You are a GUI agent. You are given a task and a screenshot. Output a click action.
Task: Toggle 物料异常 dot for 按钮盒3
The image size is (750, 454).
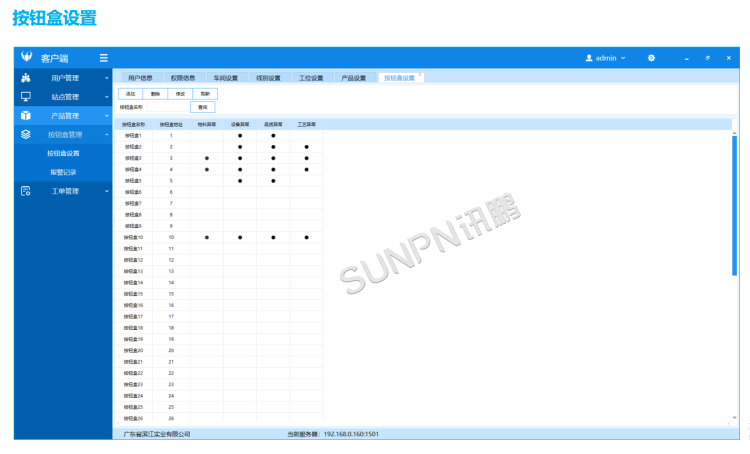[x=206, y=158]
